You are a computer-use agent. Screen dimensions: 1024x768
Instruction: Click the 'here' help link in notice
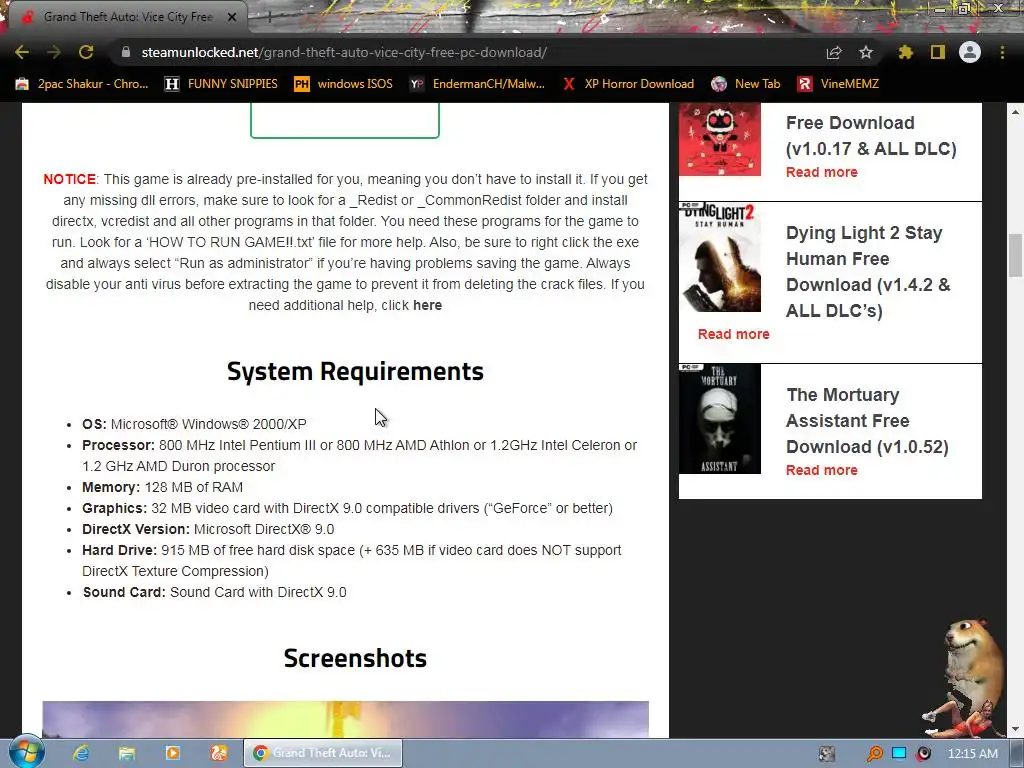click(x=427, y=305)
